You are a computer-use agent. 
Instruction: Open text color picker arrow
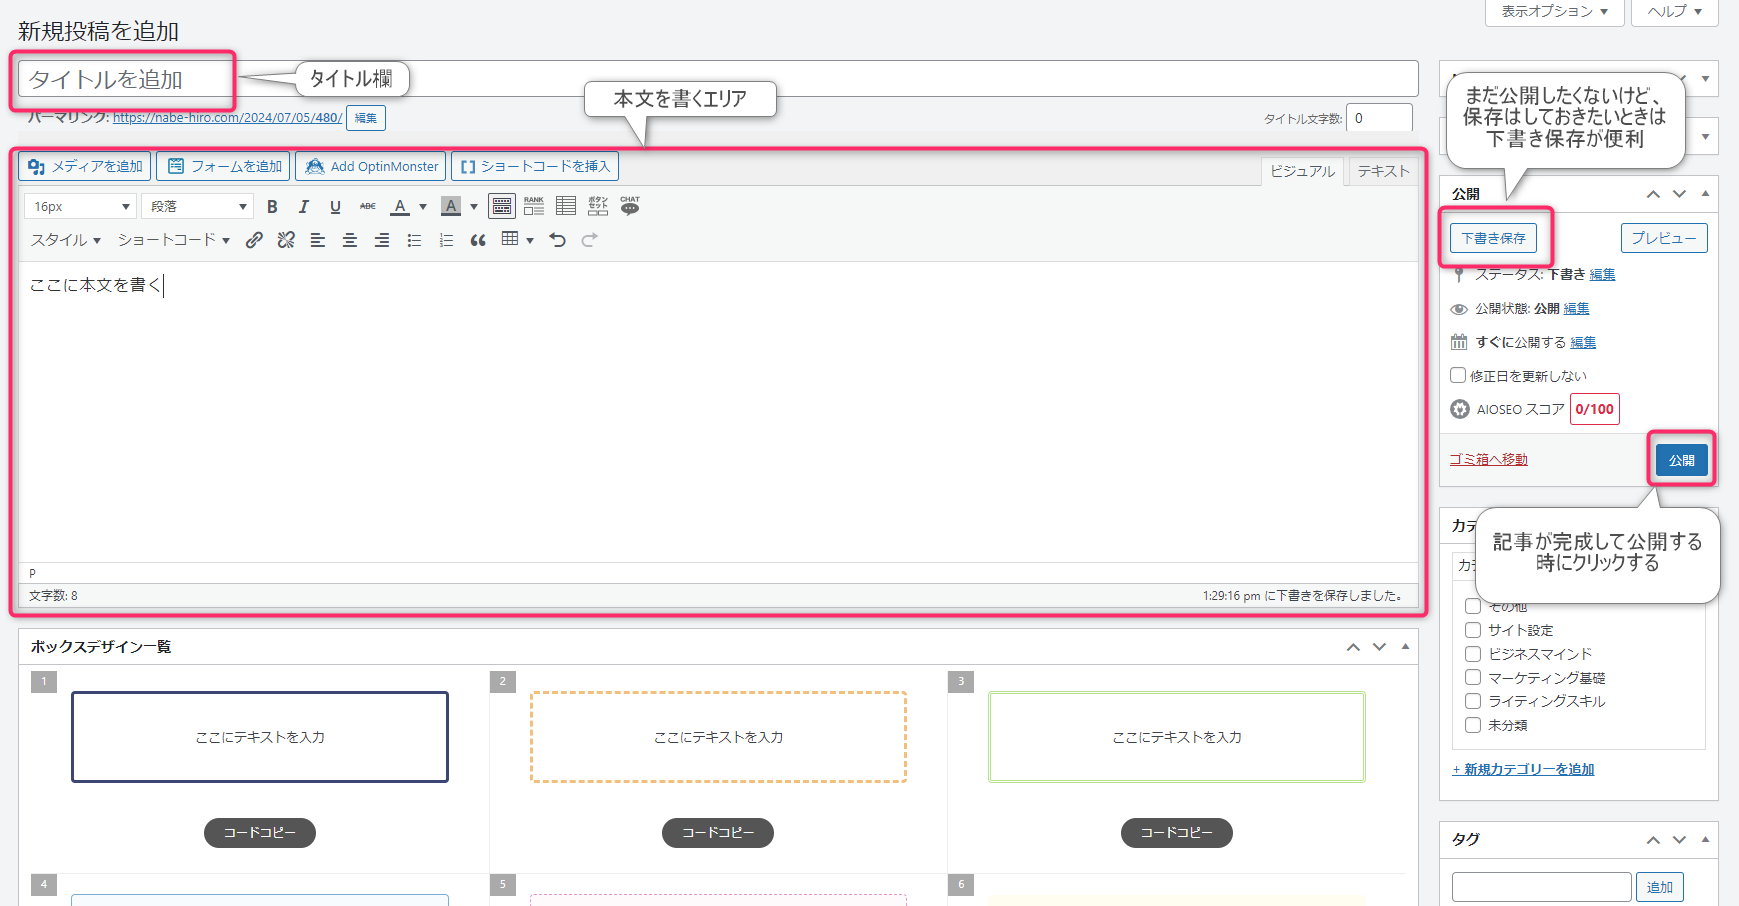(x=423, y=207)
